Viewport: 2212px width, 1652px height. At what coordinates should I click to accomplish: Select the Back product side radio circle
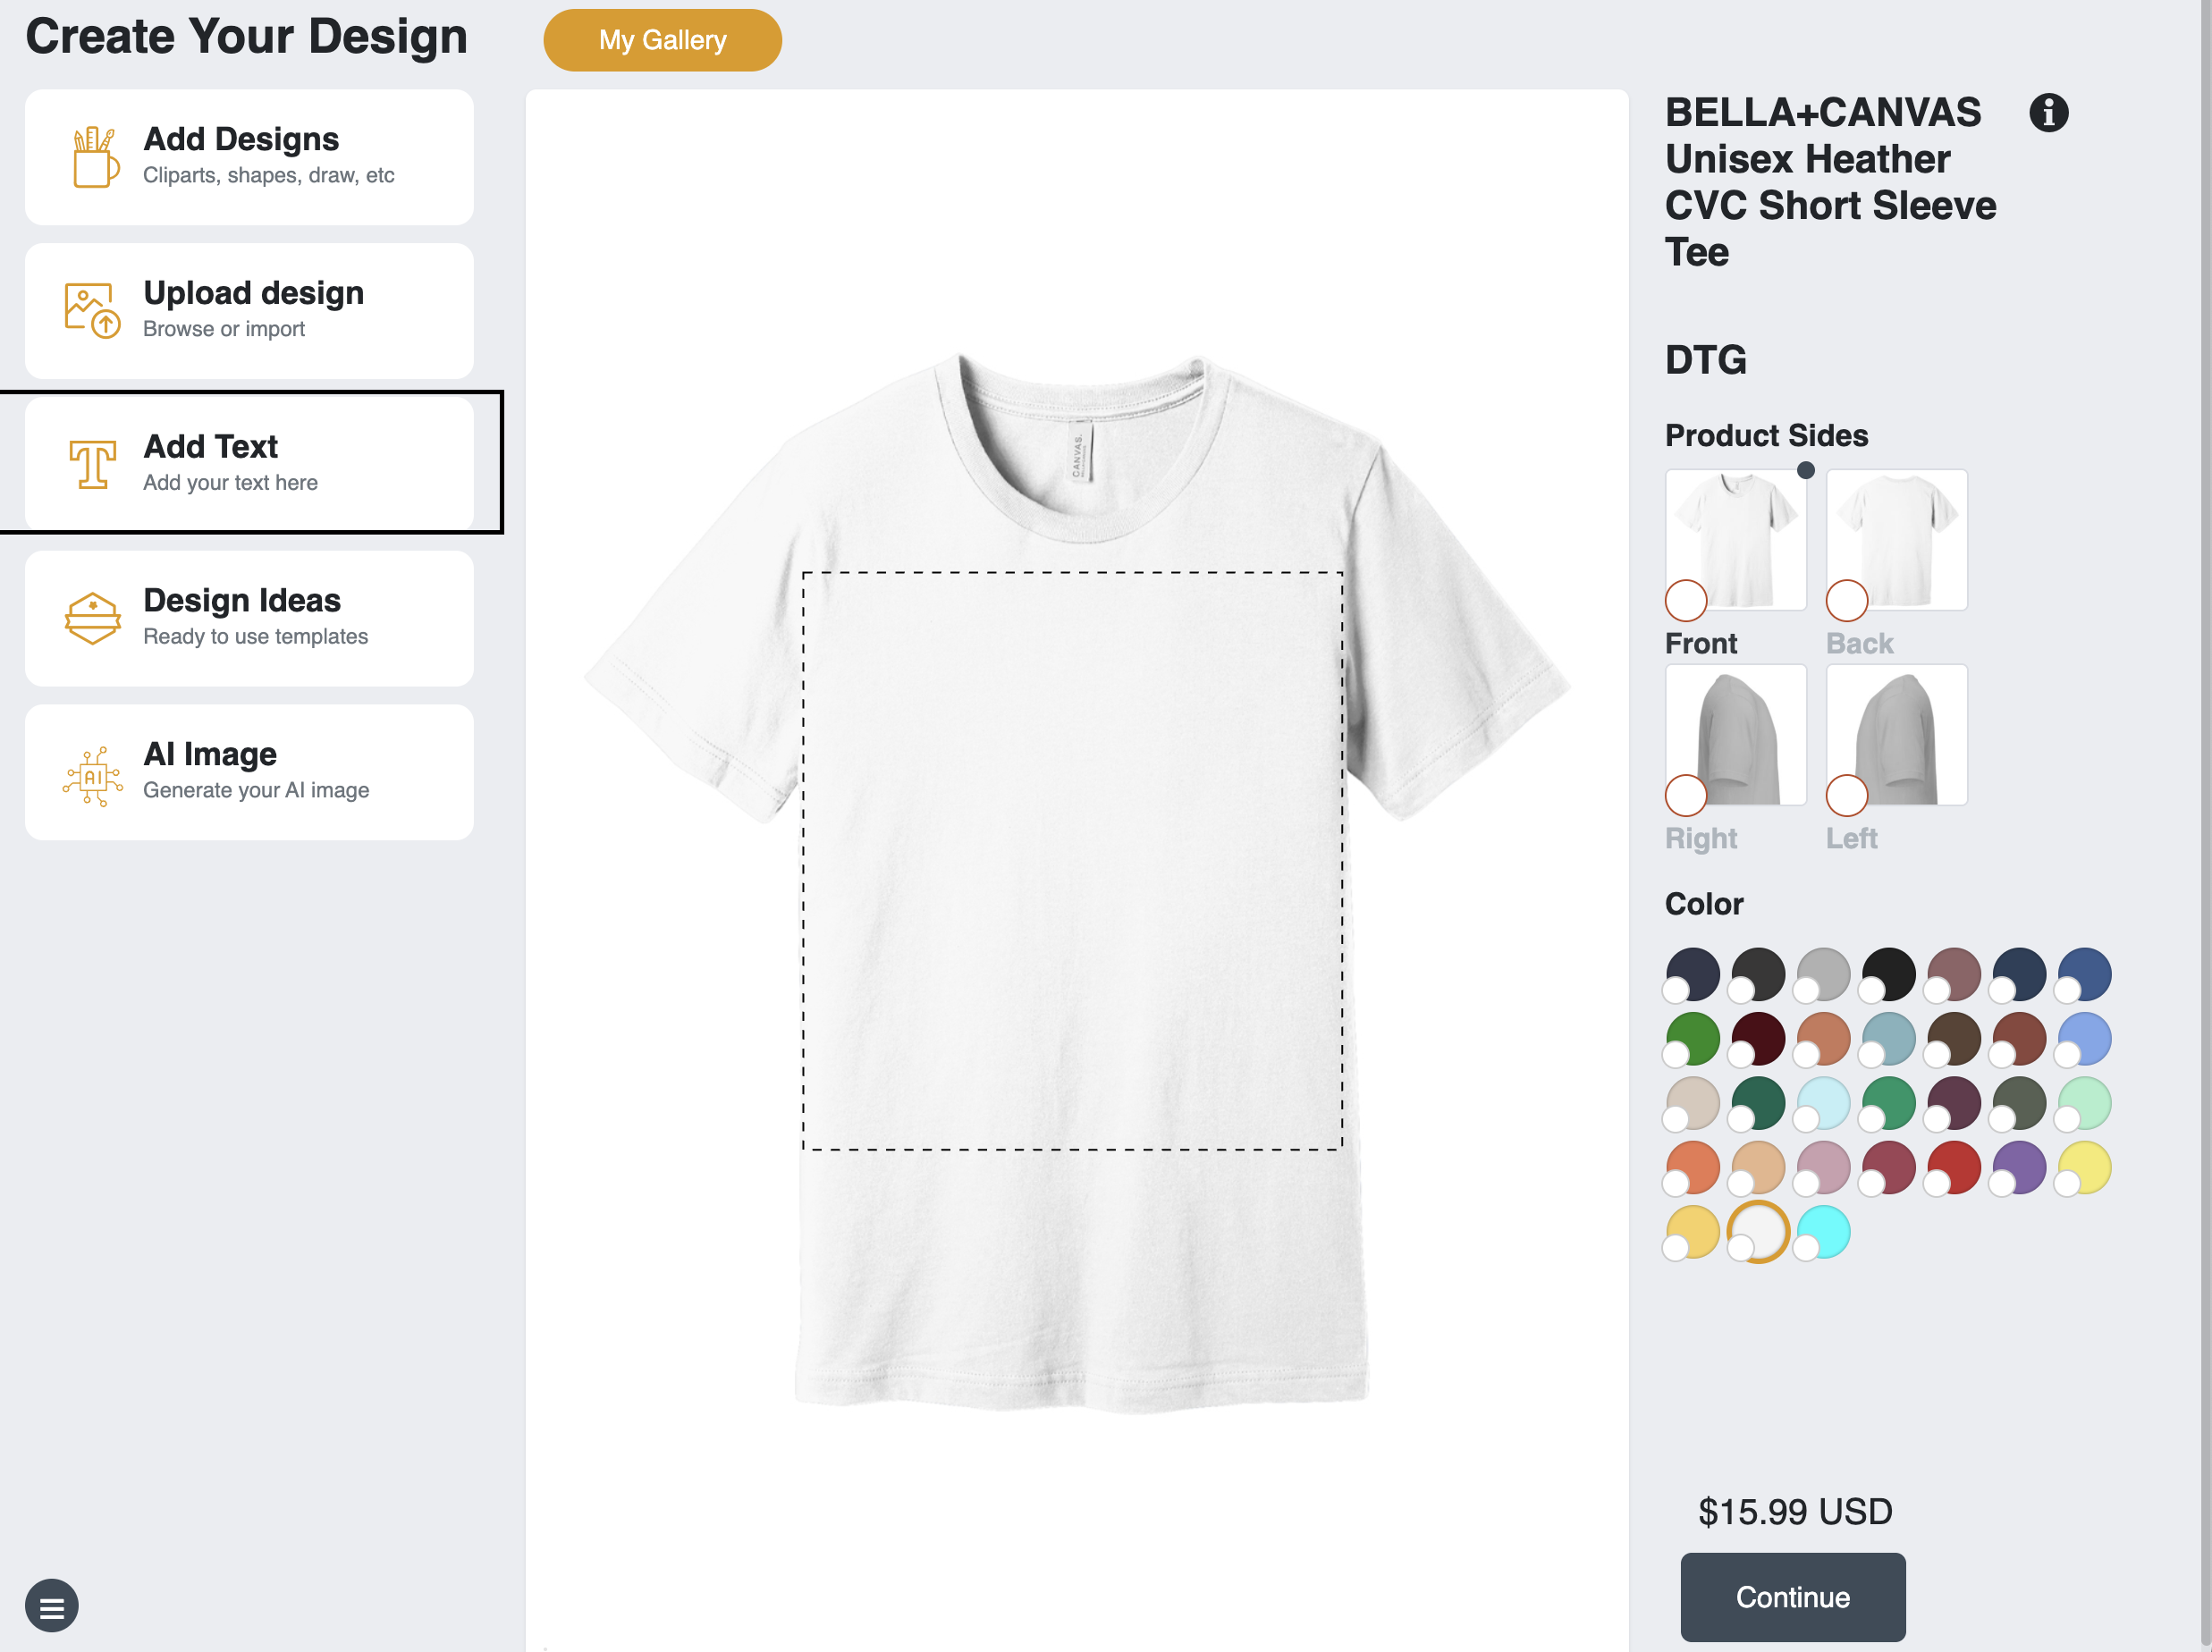click(x=1846, y=600)
